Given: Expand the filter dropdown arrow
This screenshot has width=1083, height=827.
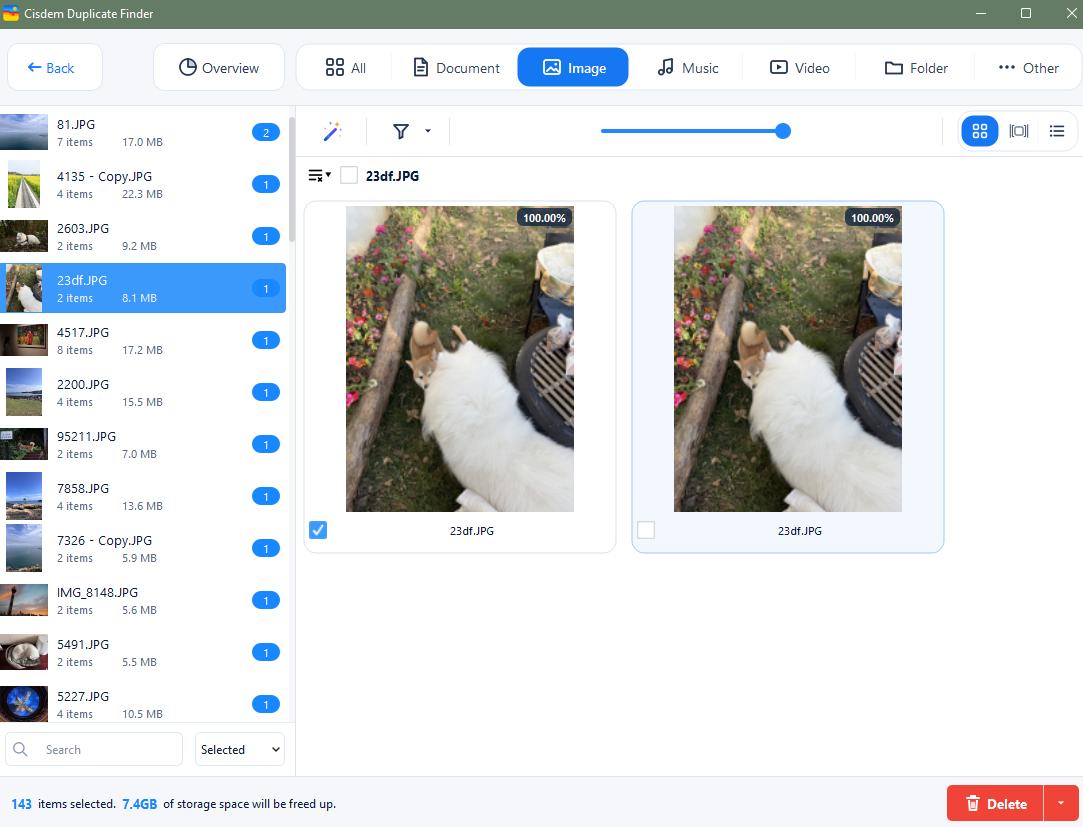Looking at the screenshot, I should tap(428, 131).
